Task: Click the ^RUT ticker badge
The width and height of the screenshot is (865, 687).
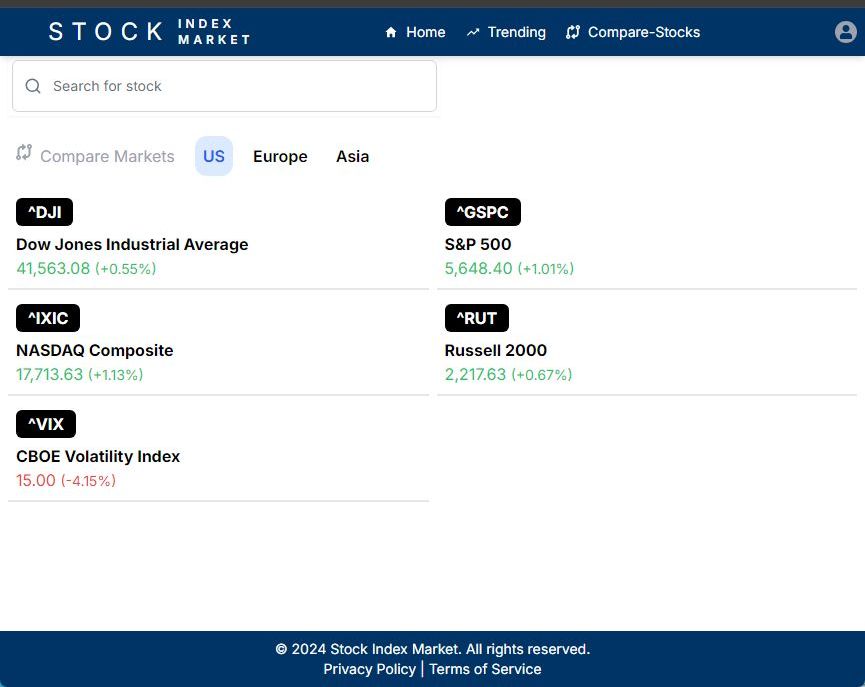Action: click(x=477, y=318)
